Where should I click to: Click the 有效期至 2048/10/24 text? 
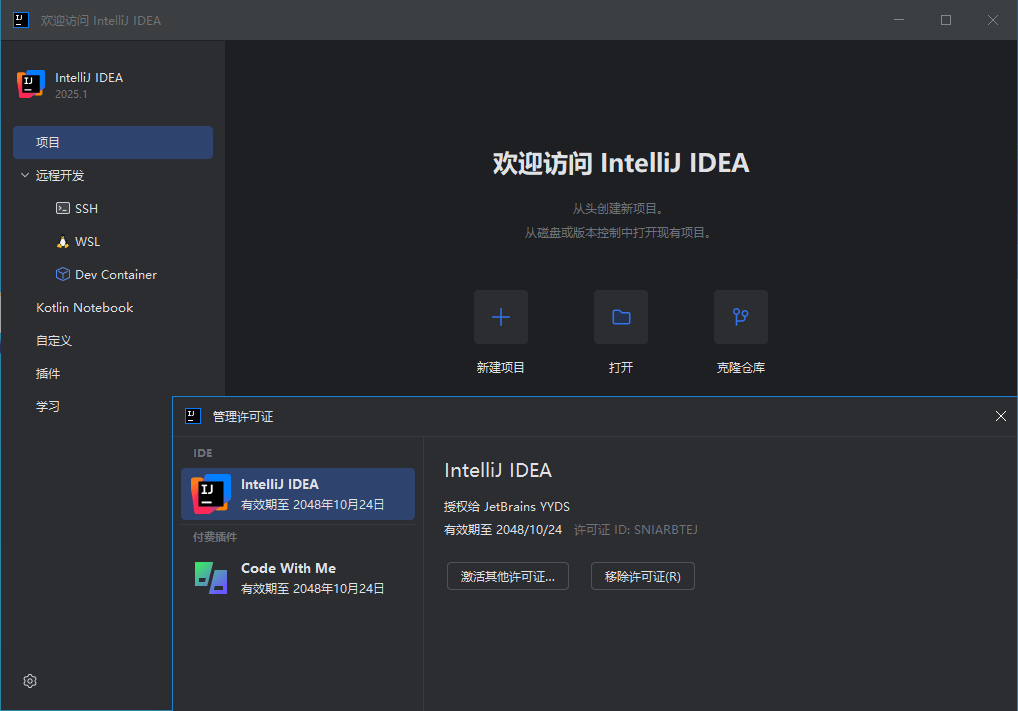[x=503, y=530]
